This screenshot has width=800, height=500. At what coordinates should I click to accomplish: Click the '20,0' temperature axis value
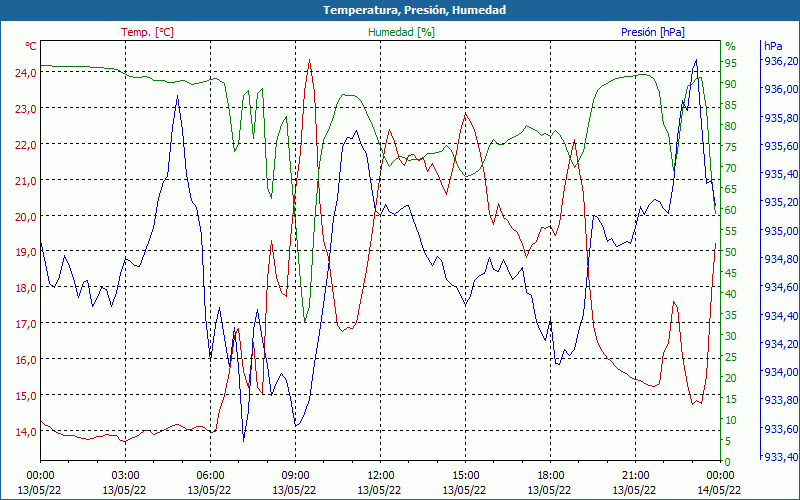[x=26, y=216]
